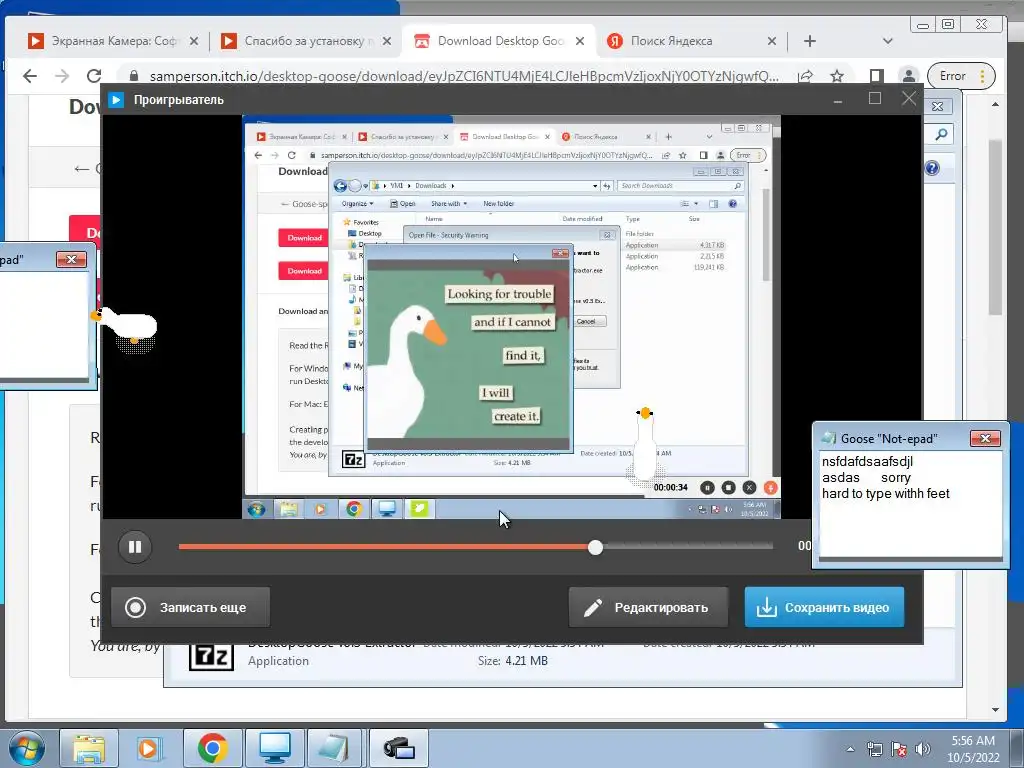Click the Chrome Error update button
Screen dimensions: 1024x768
tap(961, 76)
